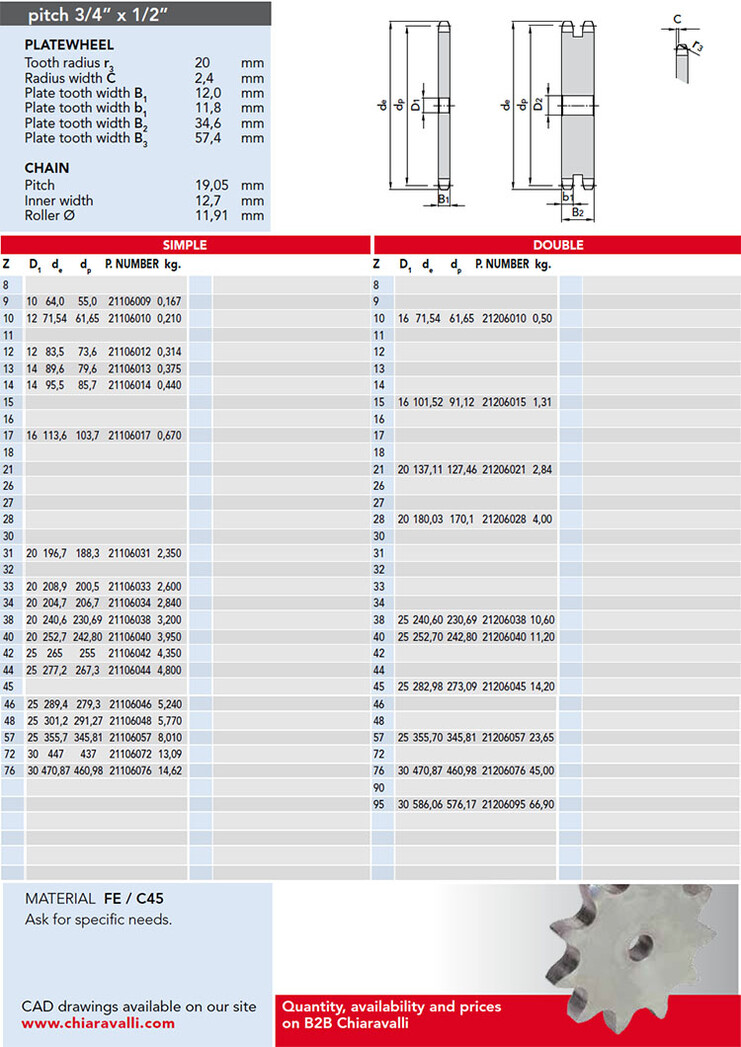Select part number 21106010
Screen dimensions: 741x1047
(130, 319)
